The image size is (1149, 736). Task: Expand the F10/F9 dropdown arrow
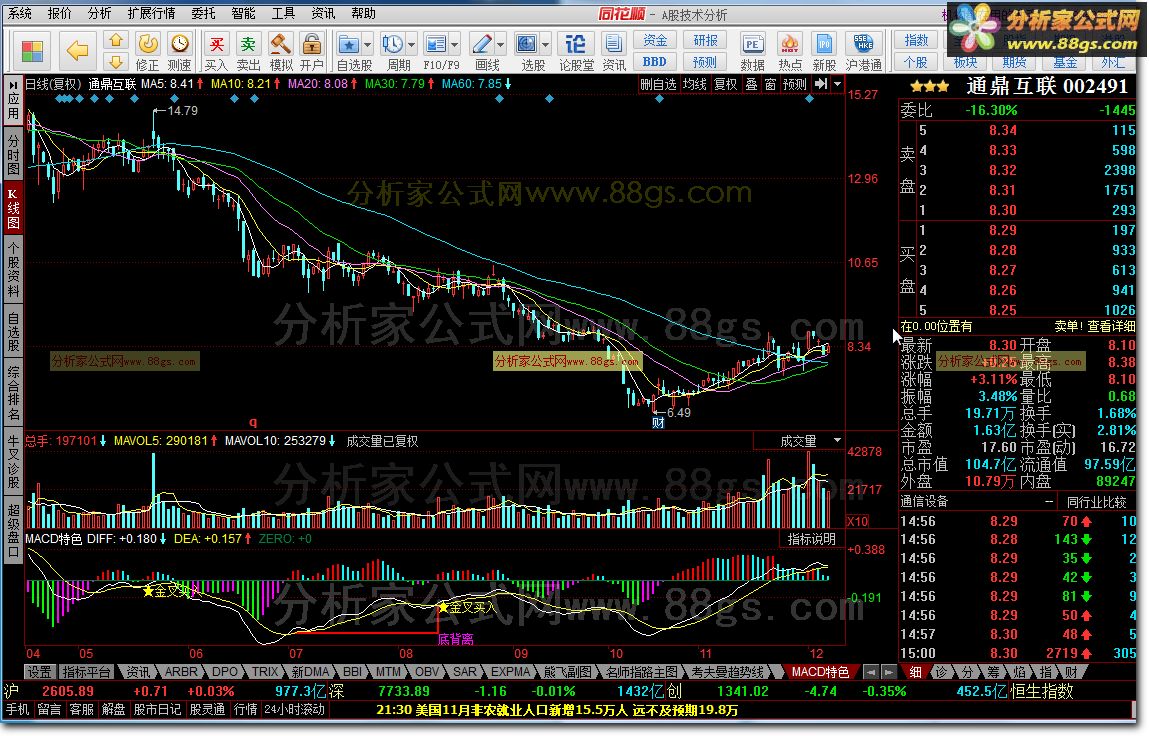point(454,45)
